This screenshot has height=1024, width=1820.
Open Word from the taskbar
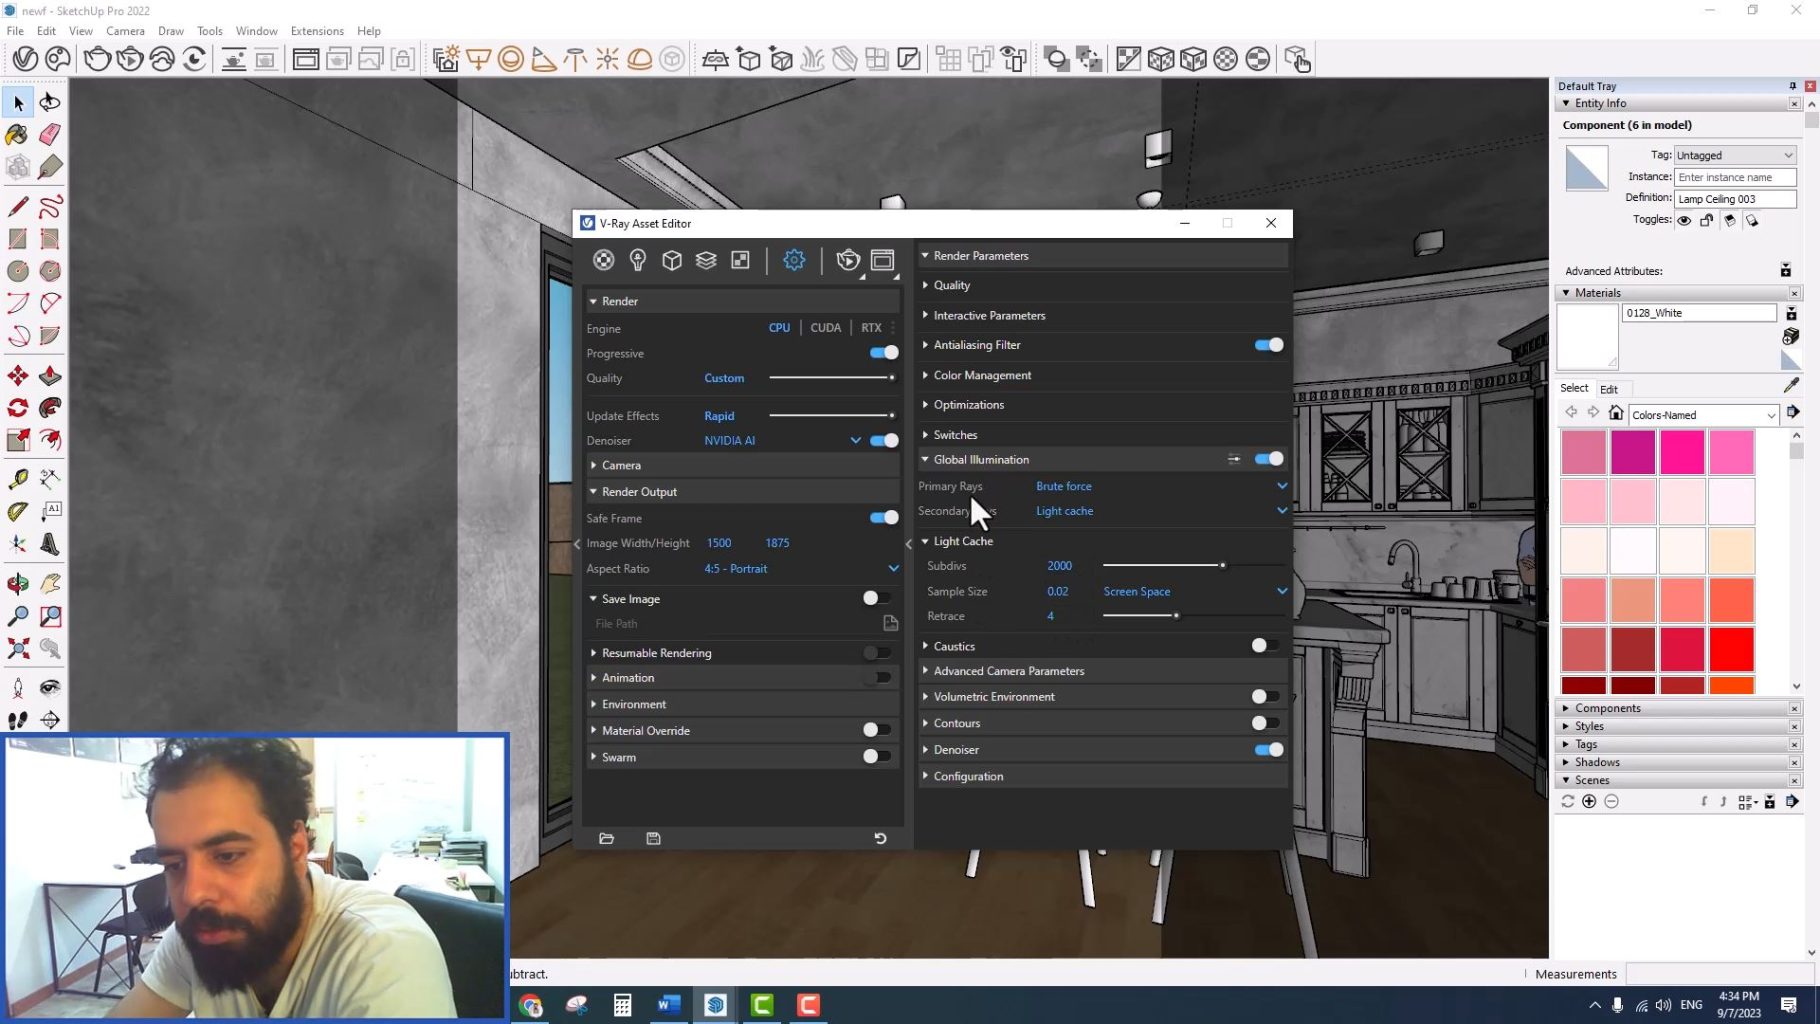[669, 1005]
